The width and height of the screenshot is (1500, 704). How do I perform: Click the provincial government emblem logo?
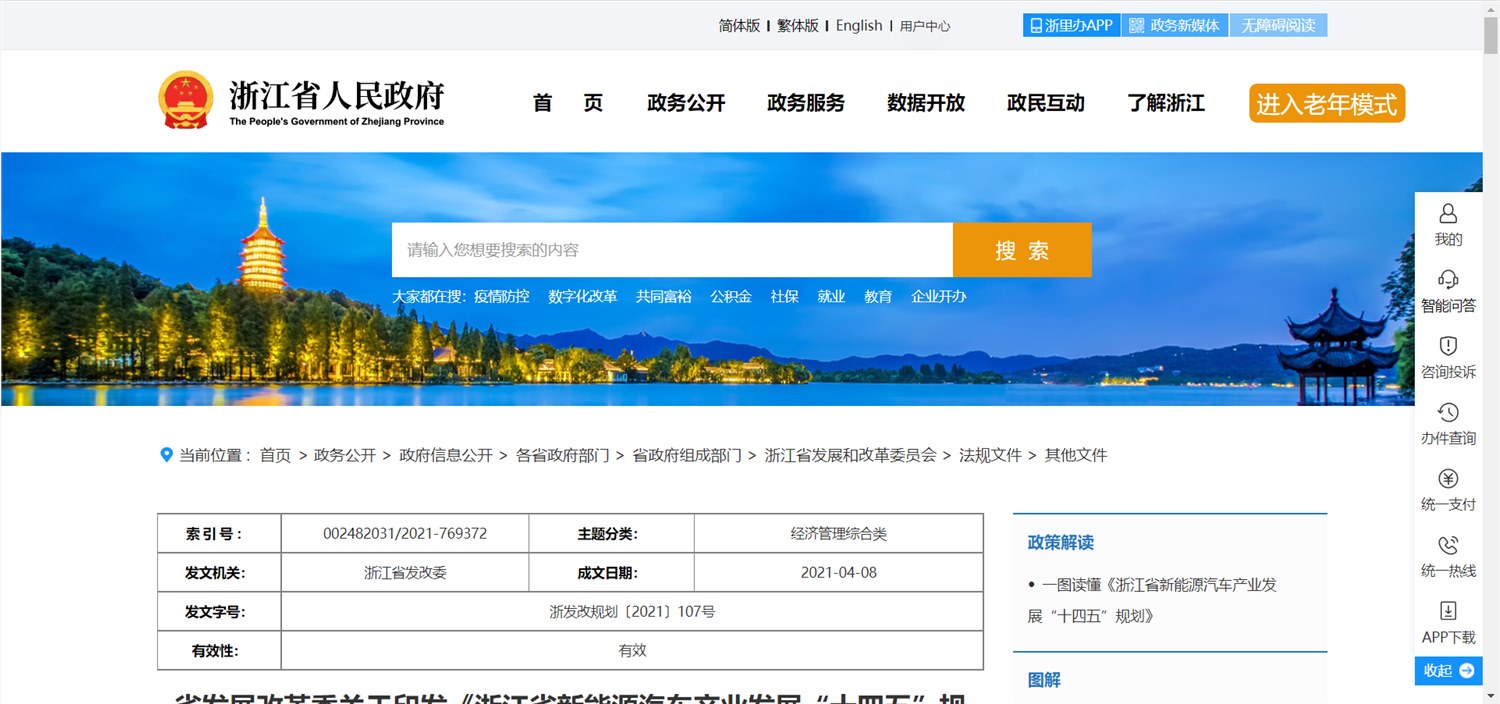click(186, 99)
